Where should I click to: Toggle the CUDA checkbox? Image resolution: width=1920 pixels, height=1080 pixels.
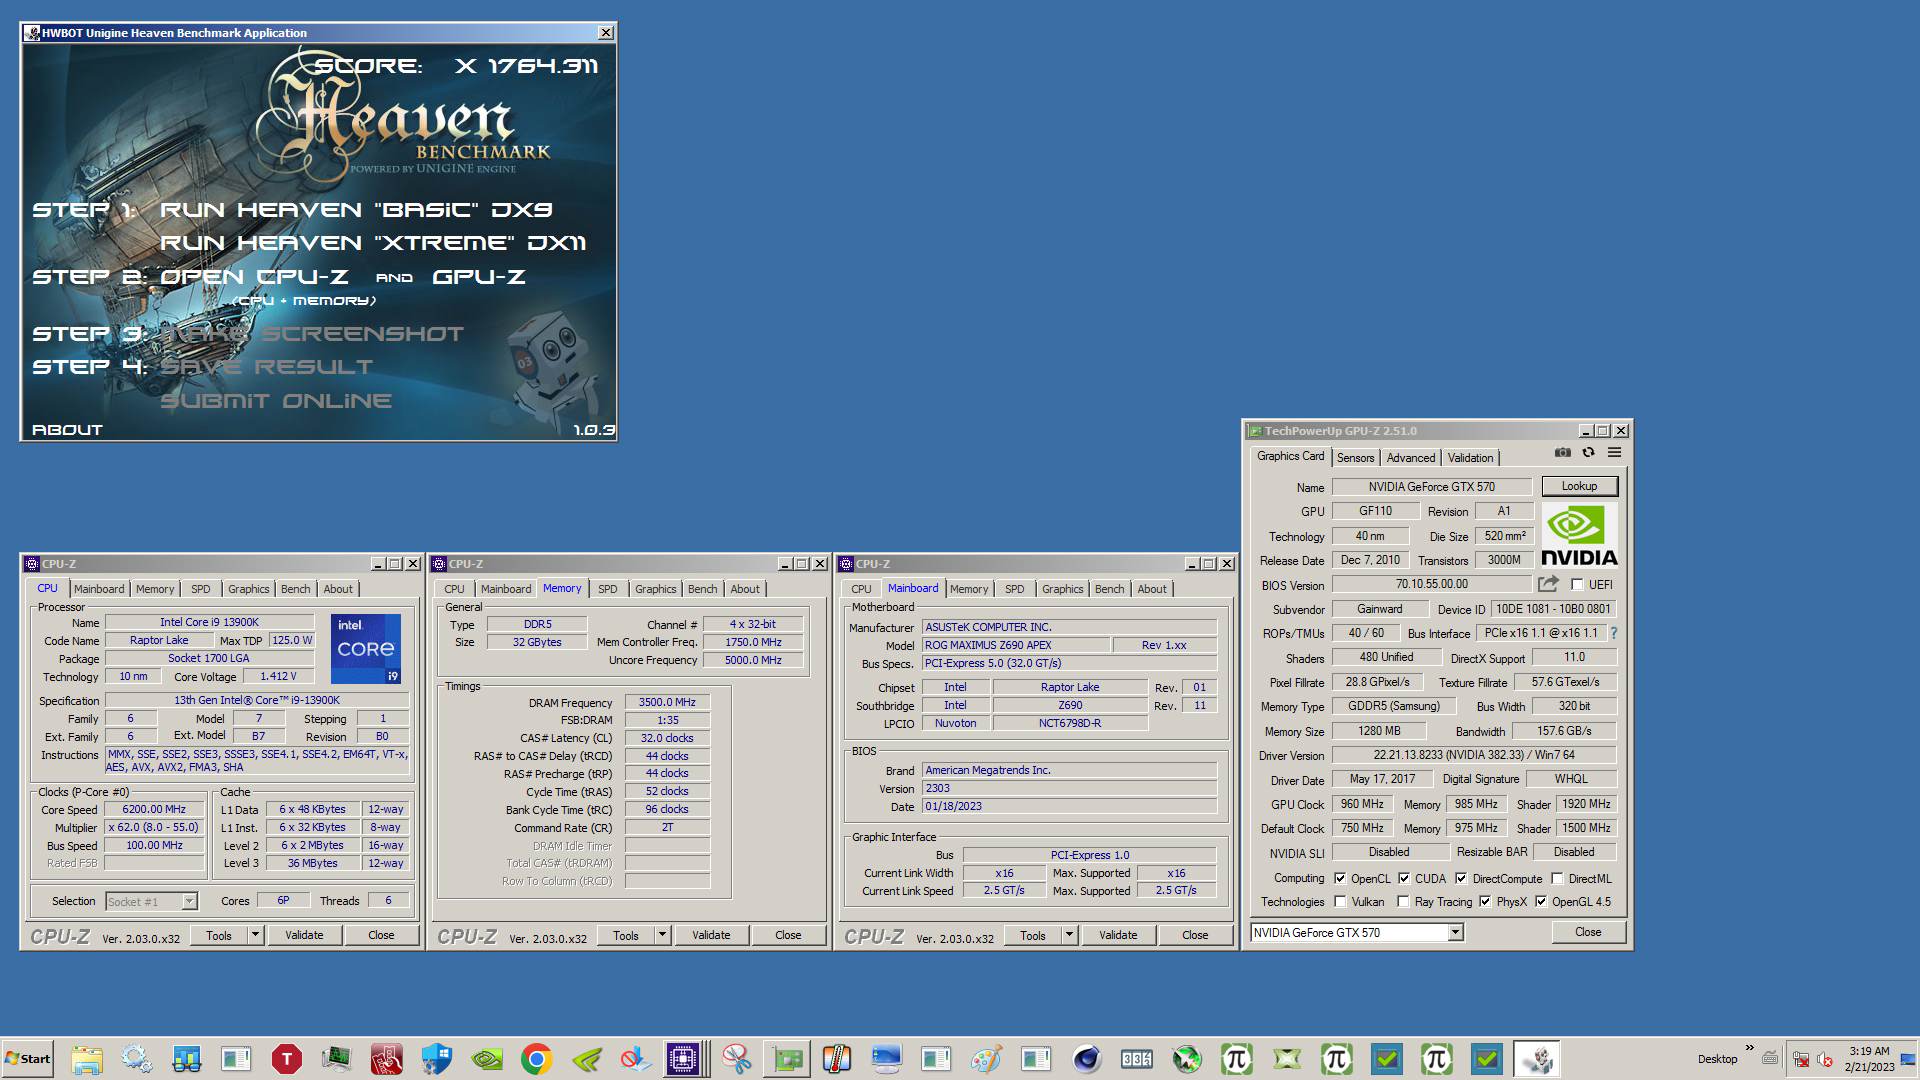[x=1404, y=879]
